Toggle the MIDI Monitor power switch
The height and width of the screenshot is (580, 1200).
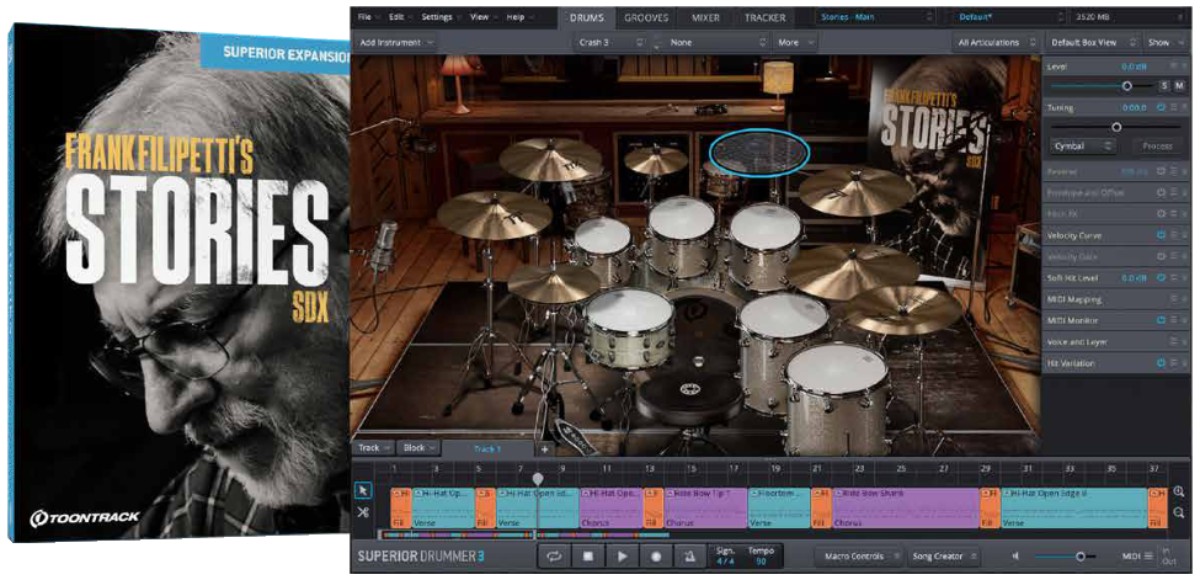1161,320
